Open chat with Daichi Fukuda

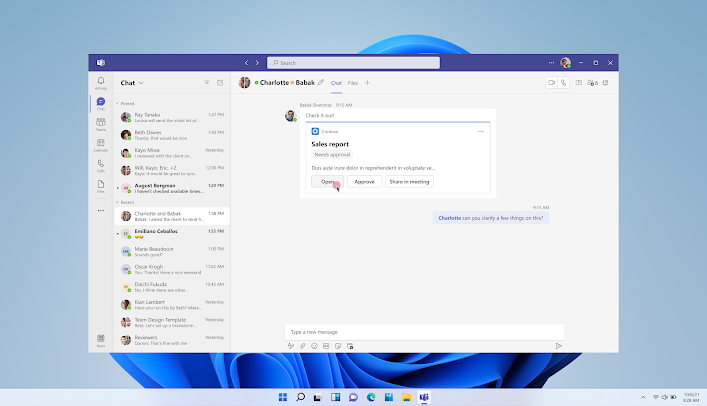[x=172, y=287]
